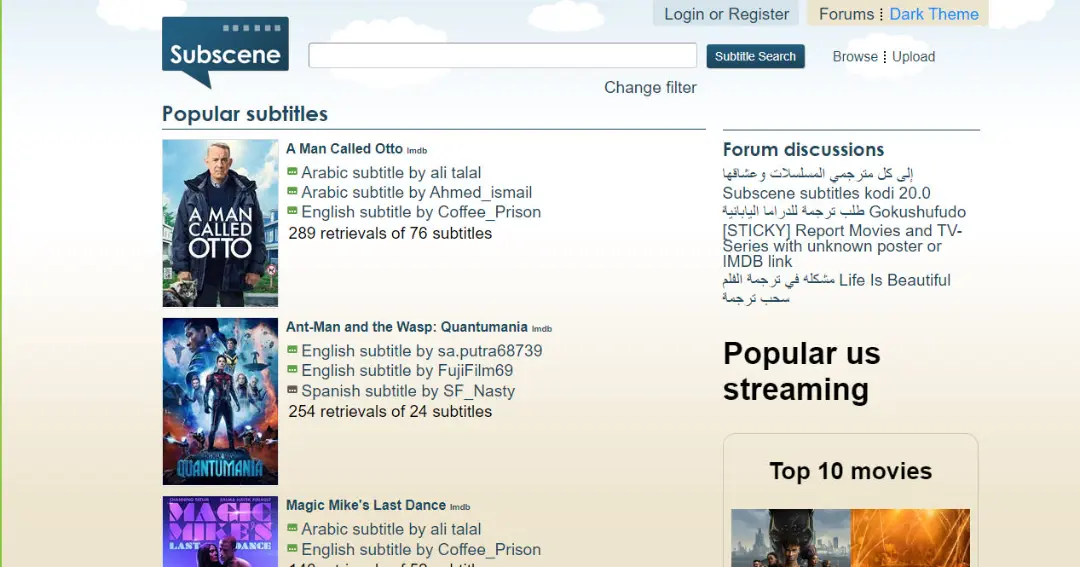The image size is (1080, 567).
Task: Focus the subtitle search text box
Action: click(502, 56)
